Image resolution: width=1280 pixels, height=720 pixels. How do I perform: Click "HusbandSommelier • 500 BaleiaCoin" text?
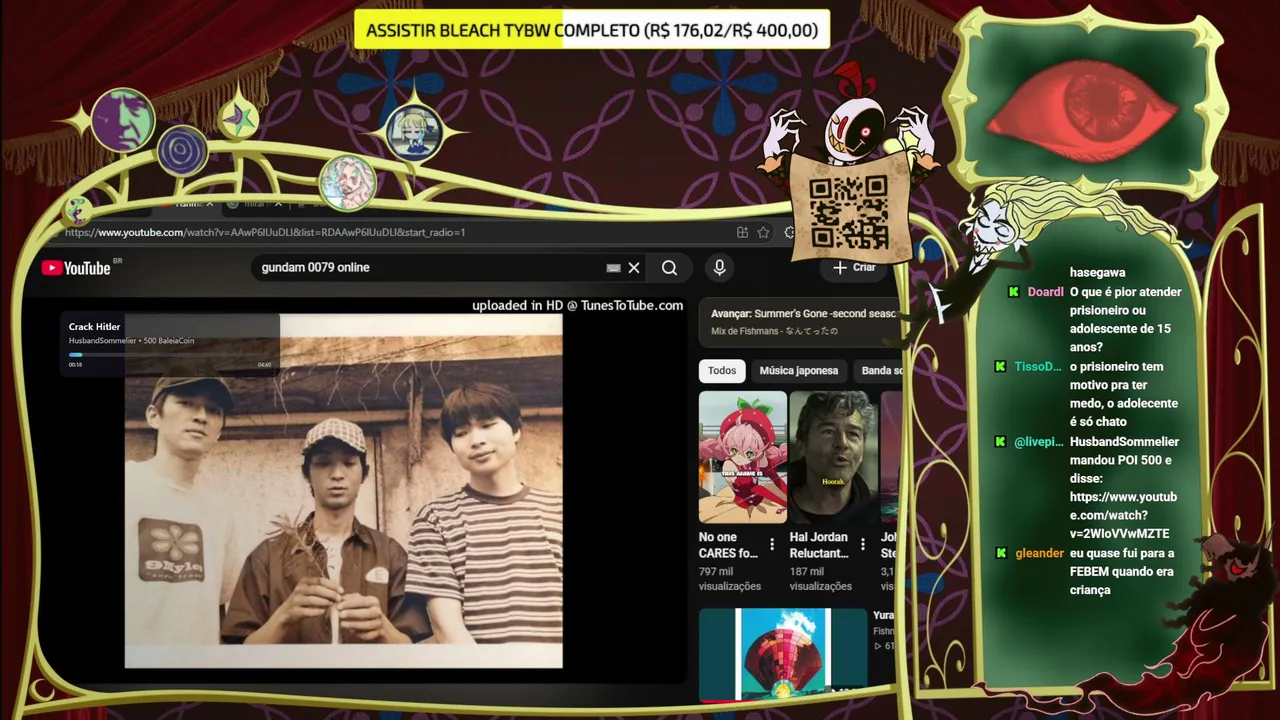tap(132, 341)
